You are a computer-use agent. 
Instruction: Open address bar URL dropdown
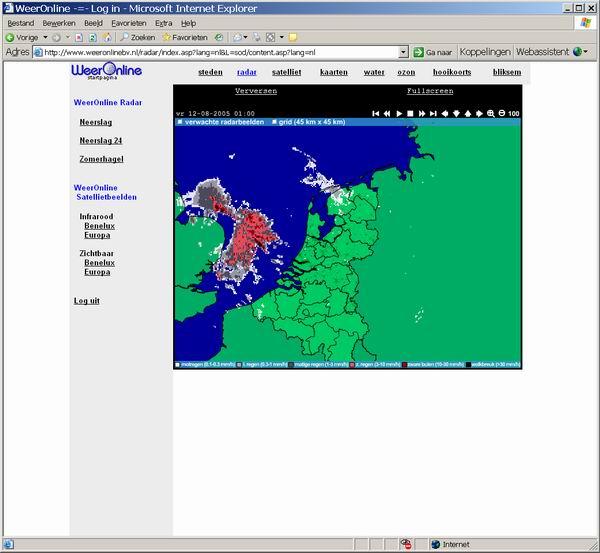403,52
